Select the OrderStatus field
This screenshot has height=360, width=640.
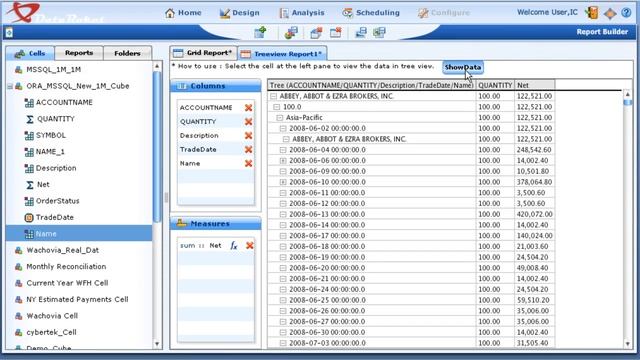[x=58, y=201]
